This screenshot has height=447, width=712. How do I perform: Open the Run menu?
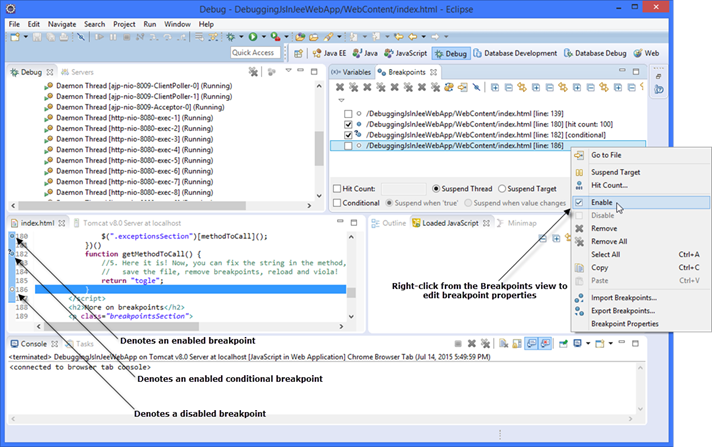click(x=149, y=22)
